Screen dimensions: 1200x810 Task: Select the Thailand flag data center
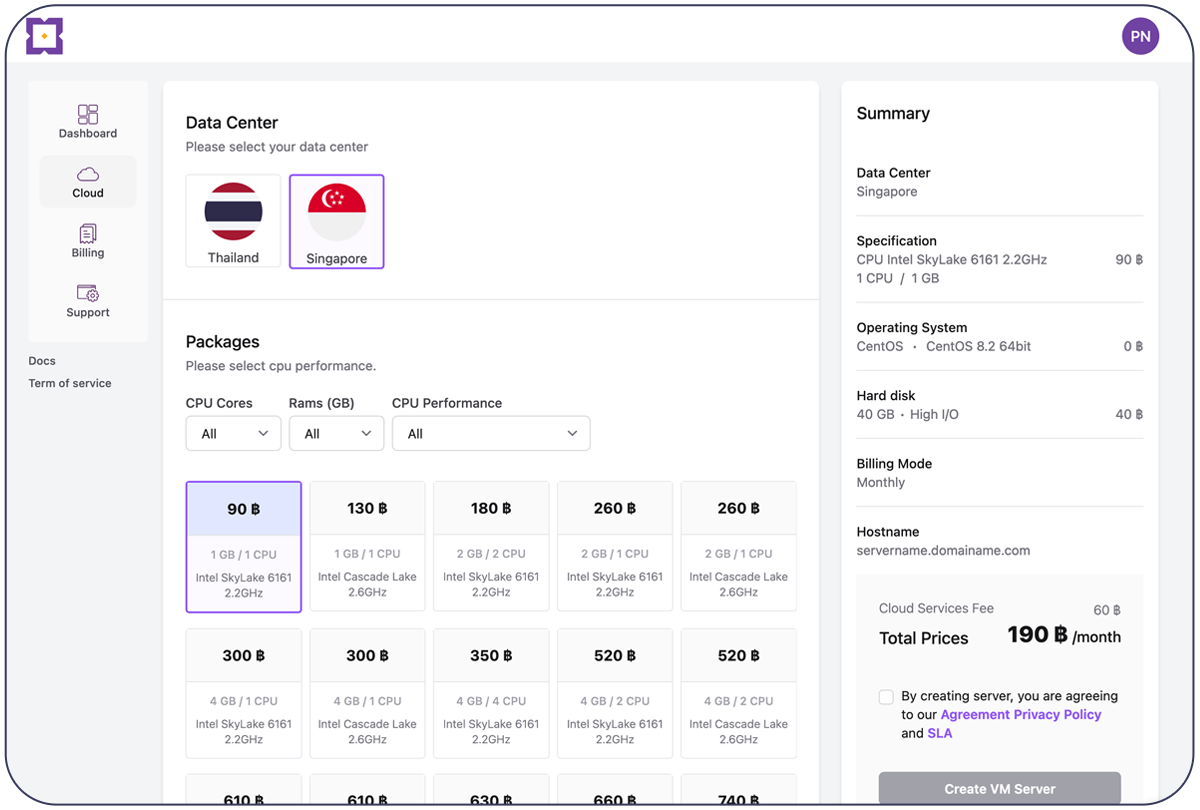(x=233, y=221)
